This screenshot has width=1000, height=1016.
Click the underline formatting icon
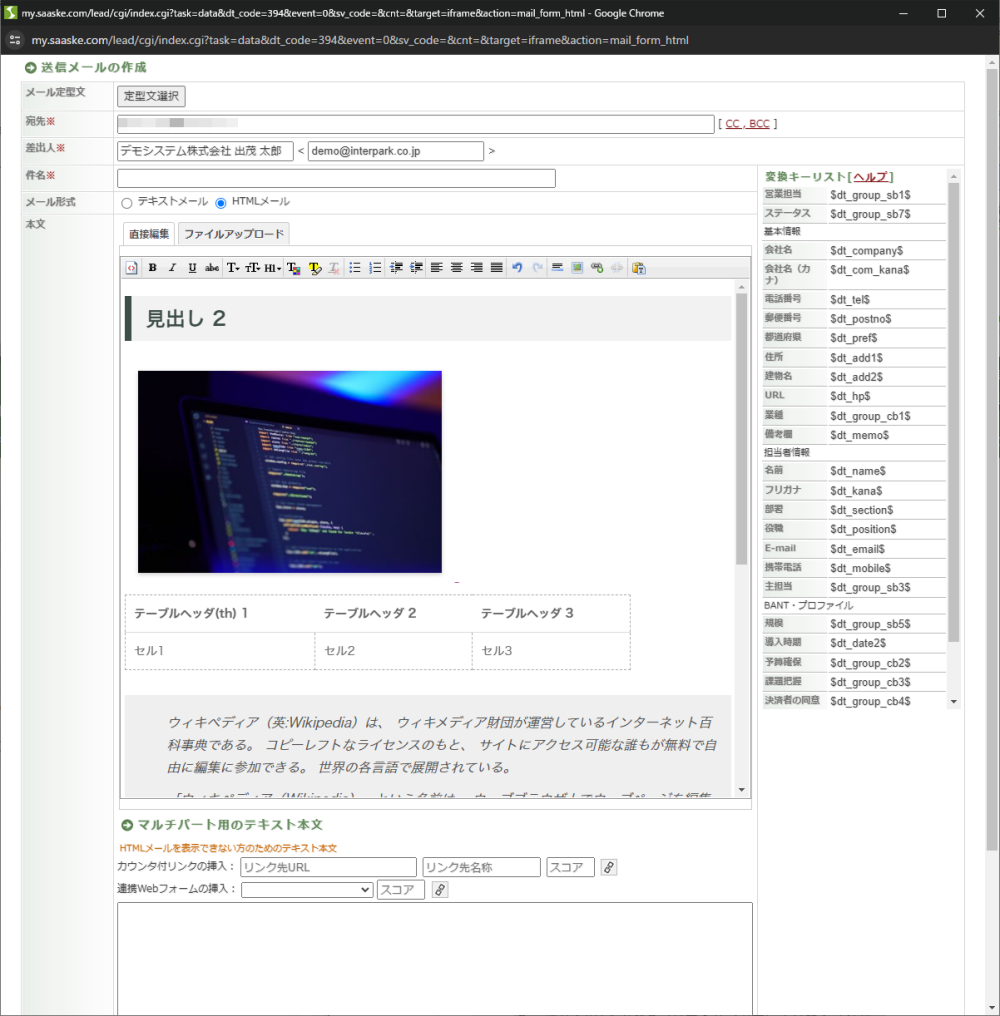192,268
